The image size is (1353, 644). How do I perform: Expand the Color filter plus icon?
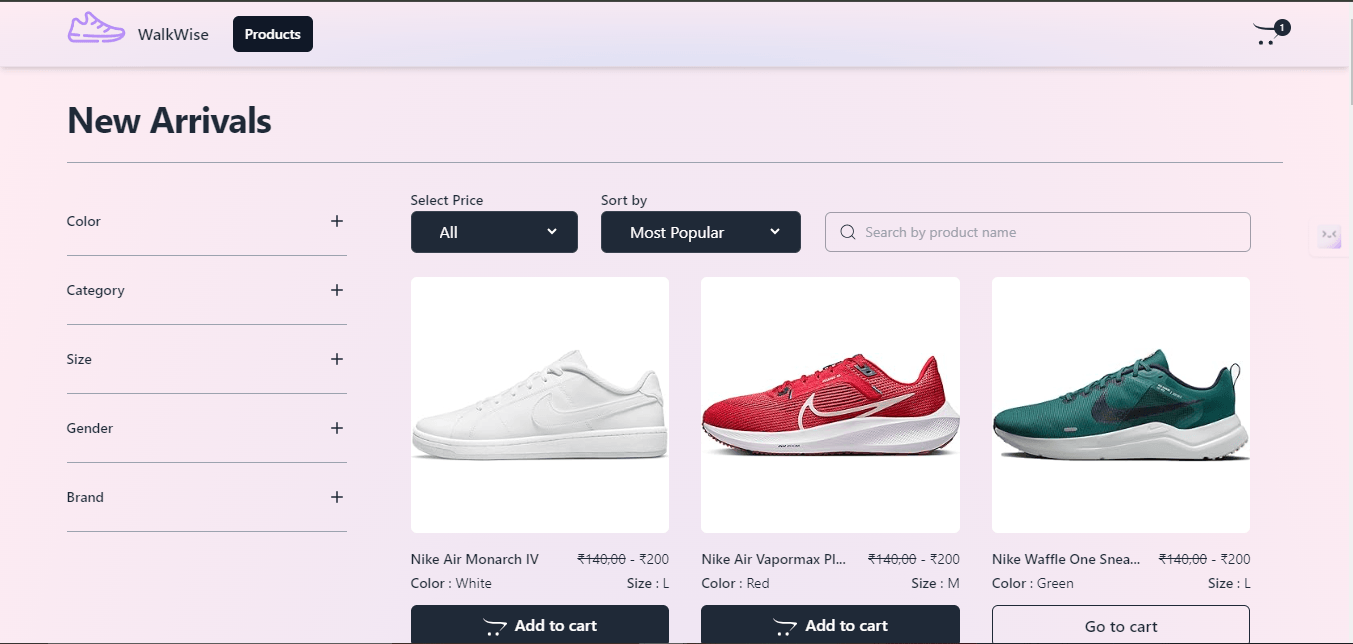coord(337,221)
